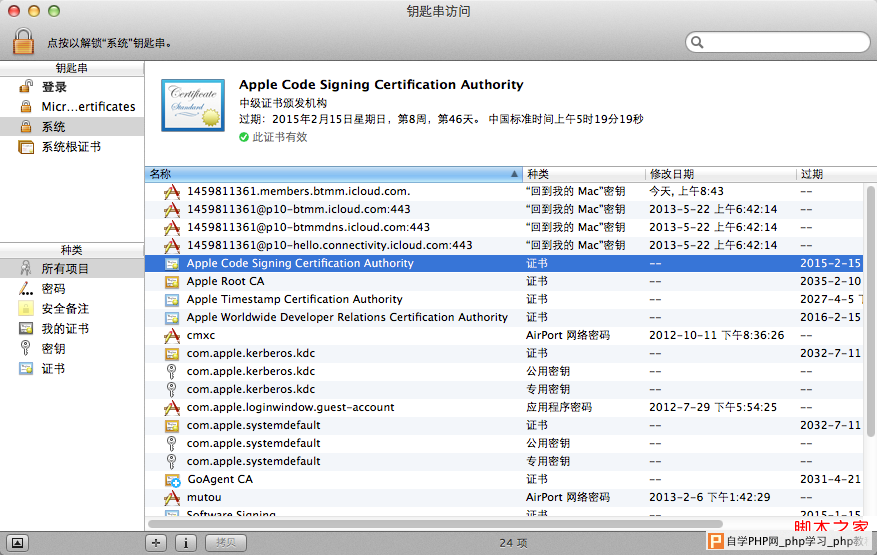Select Apple Code Signing Certification Authority row
Viewport: 877px width, 555px height.
point(503,263)
